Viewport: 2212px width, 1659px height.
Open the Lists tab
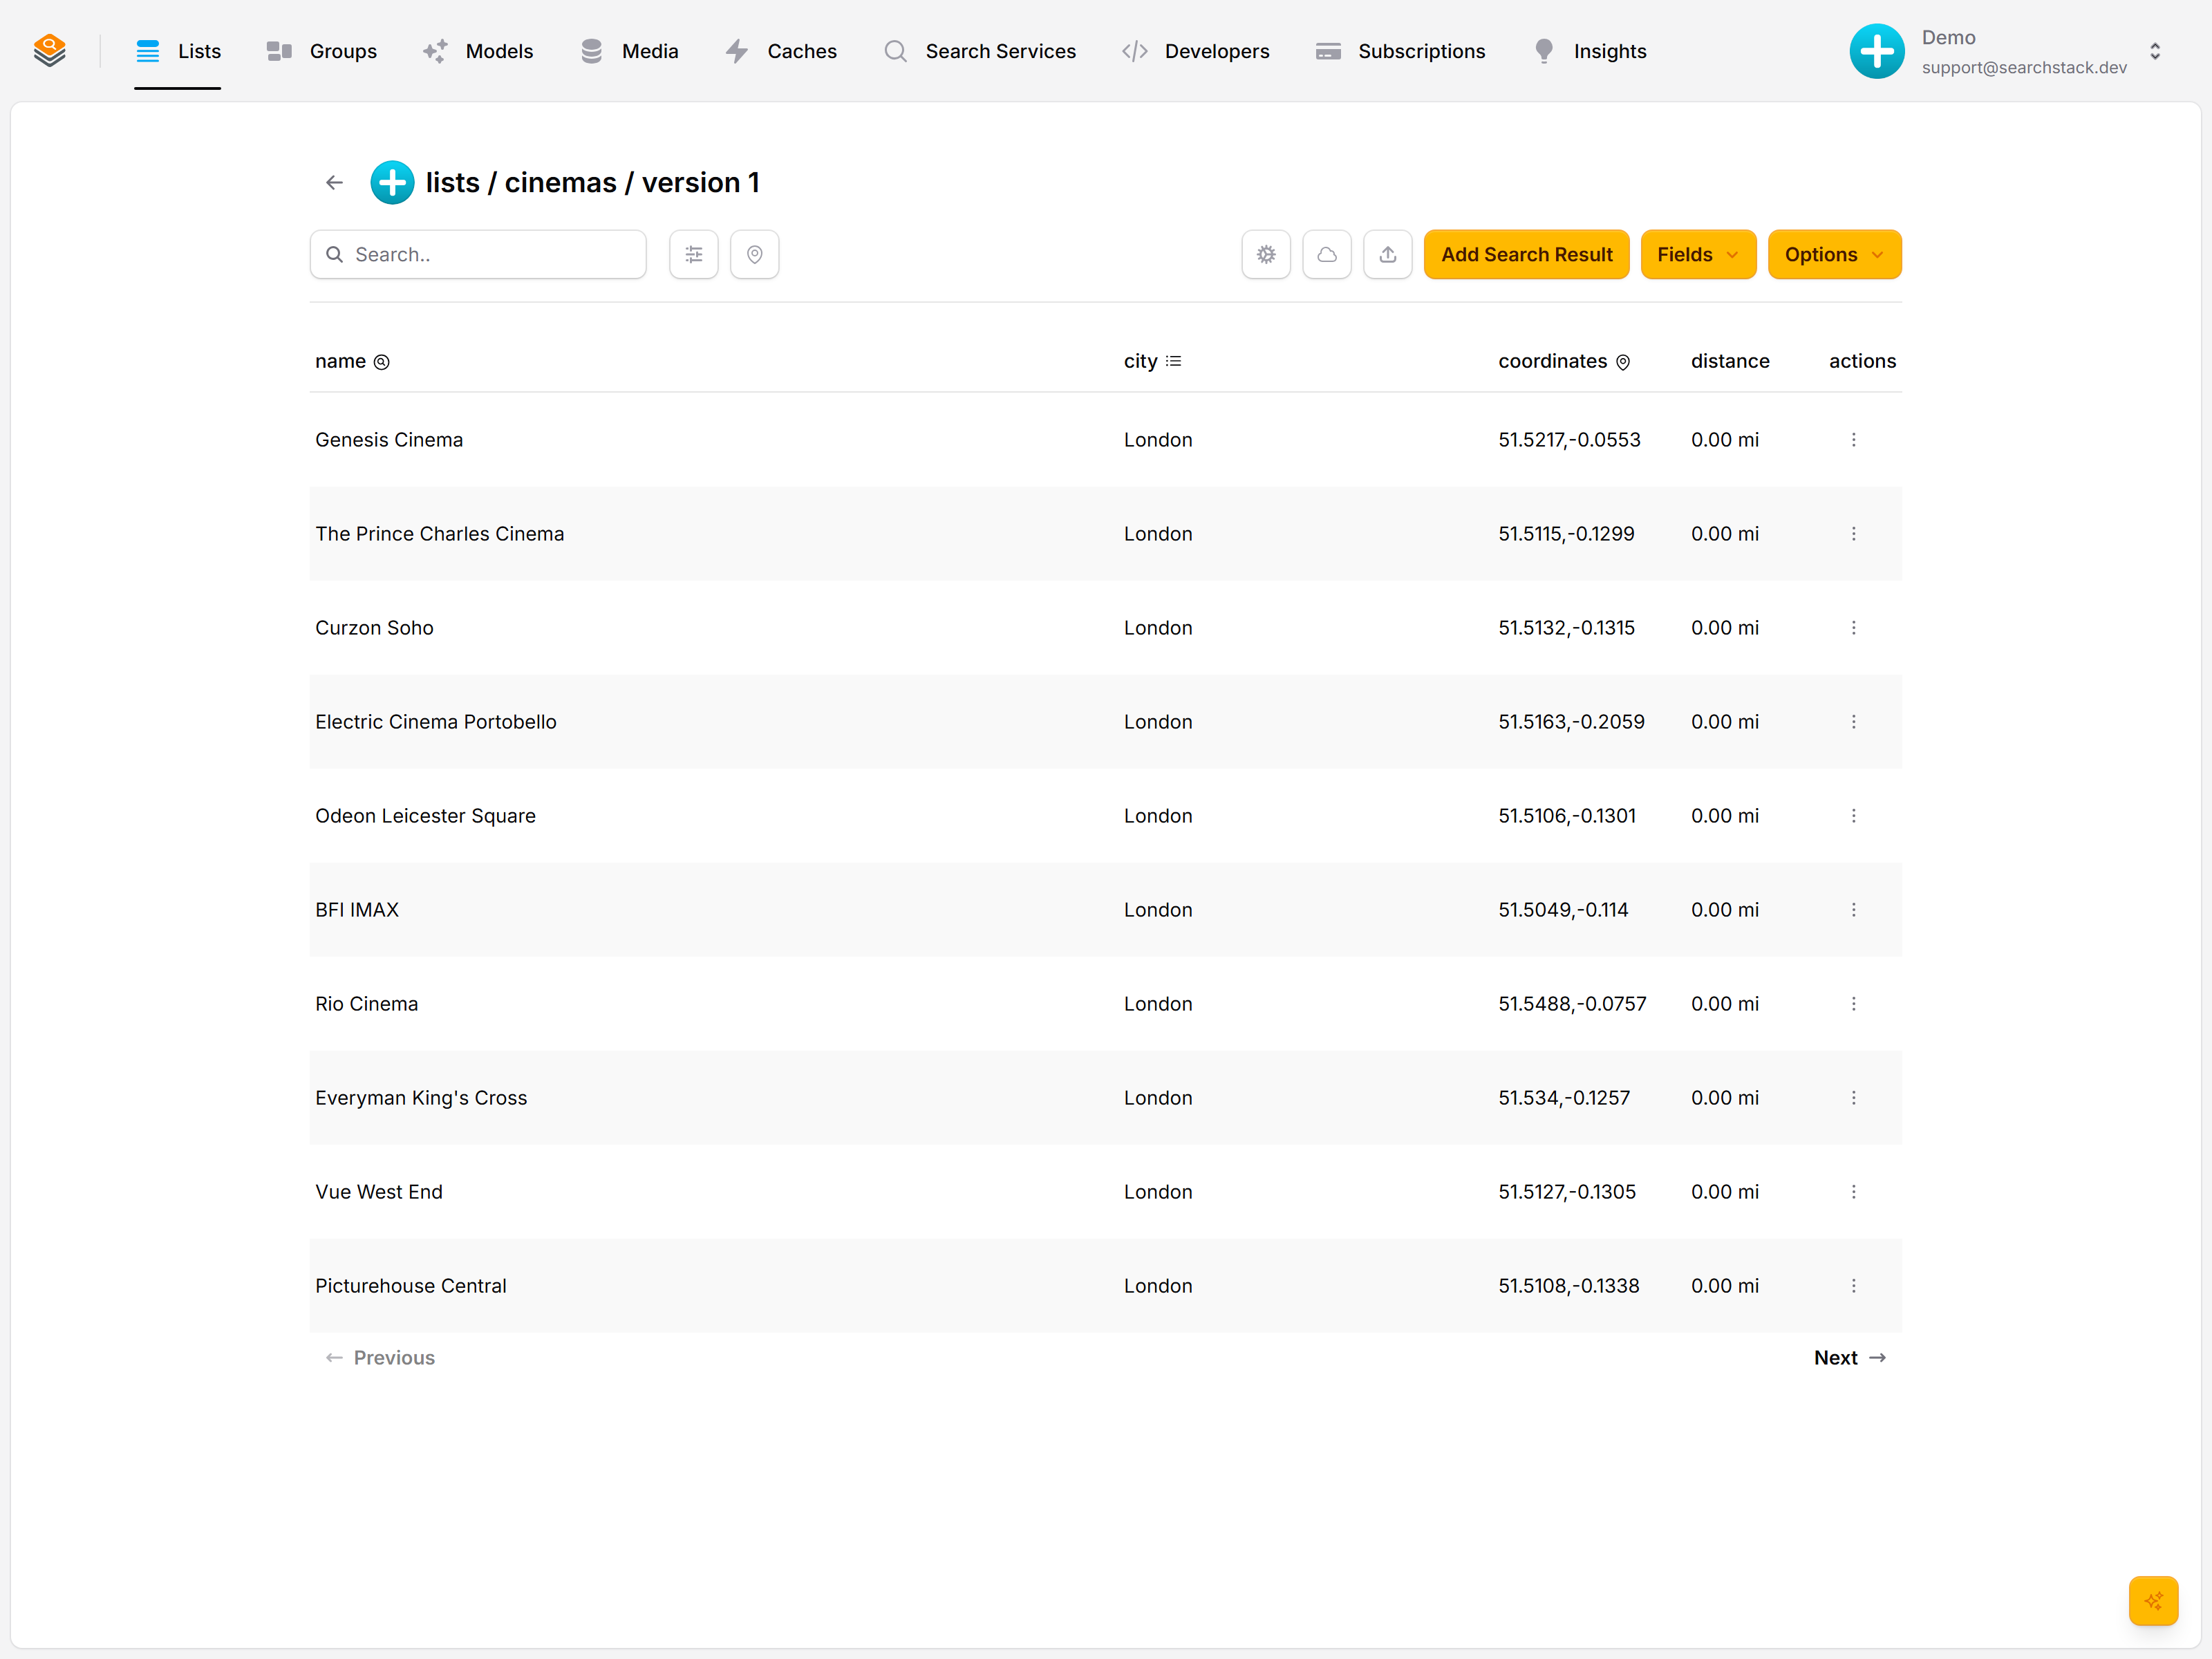point(178,51)
